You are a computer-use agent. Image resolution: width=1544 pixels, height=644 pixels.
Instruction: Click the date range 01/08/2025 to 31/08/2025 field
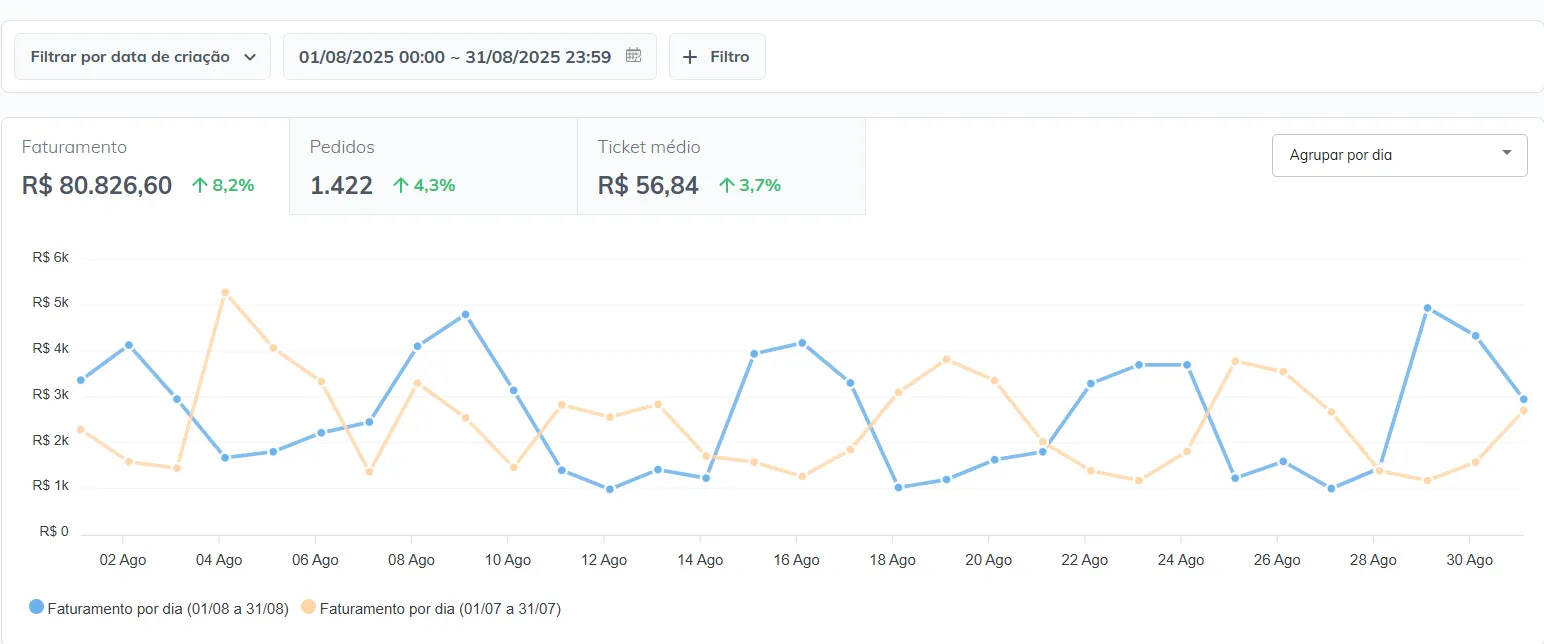coord(455,57)
